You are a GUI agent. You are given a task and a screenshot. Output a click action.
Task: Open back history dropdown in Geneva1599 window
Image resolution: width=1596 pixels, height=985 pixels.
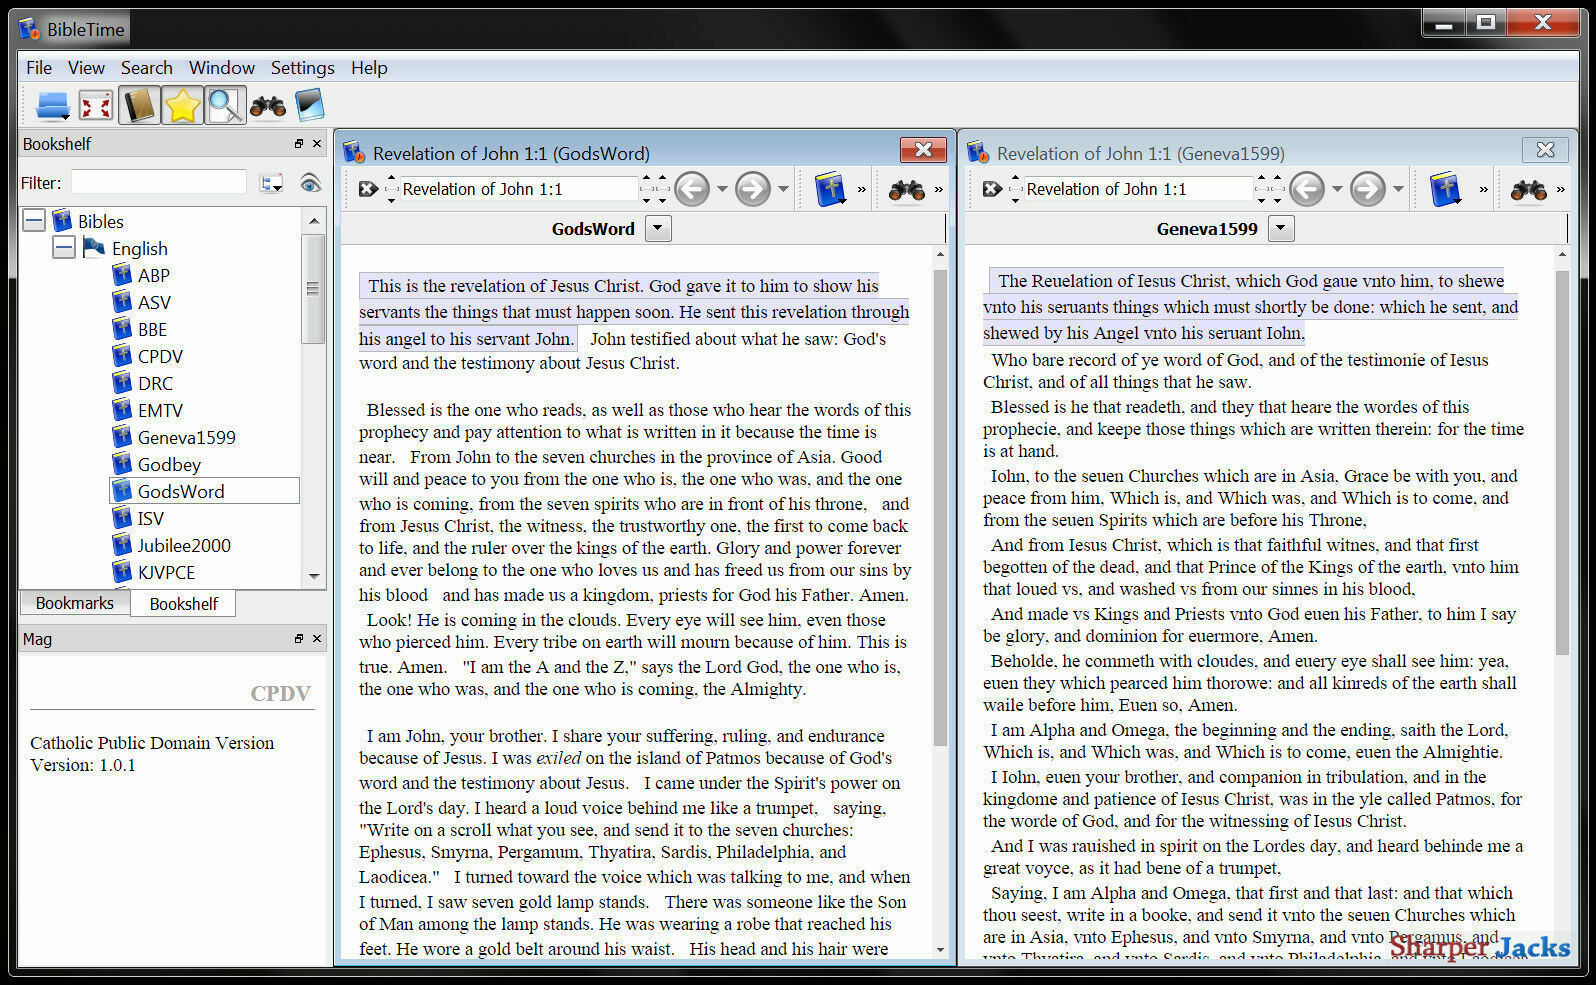point(1337,189)
